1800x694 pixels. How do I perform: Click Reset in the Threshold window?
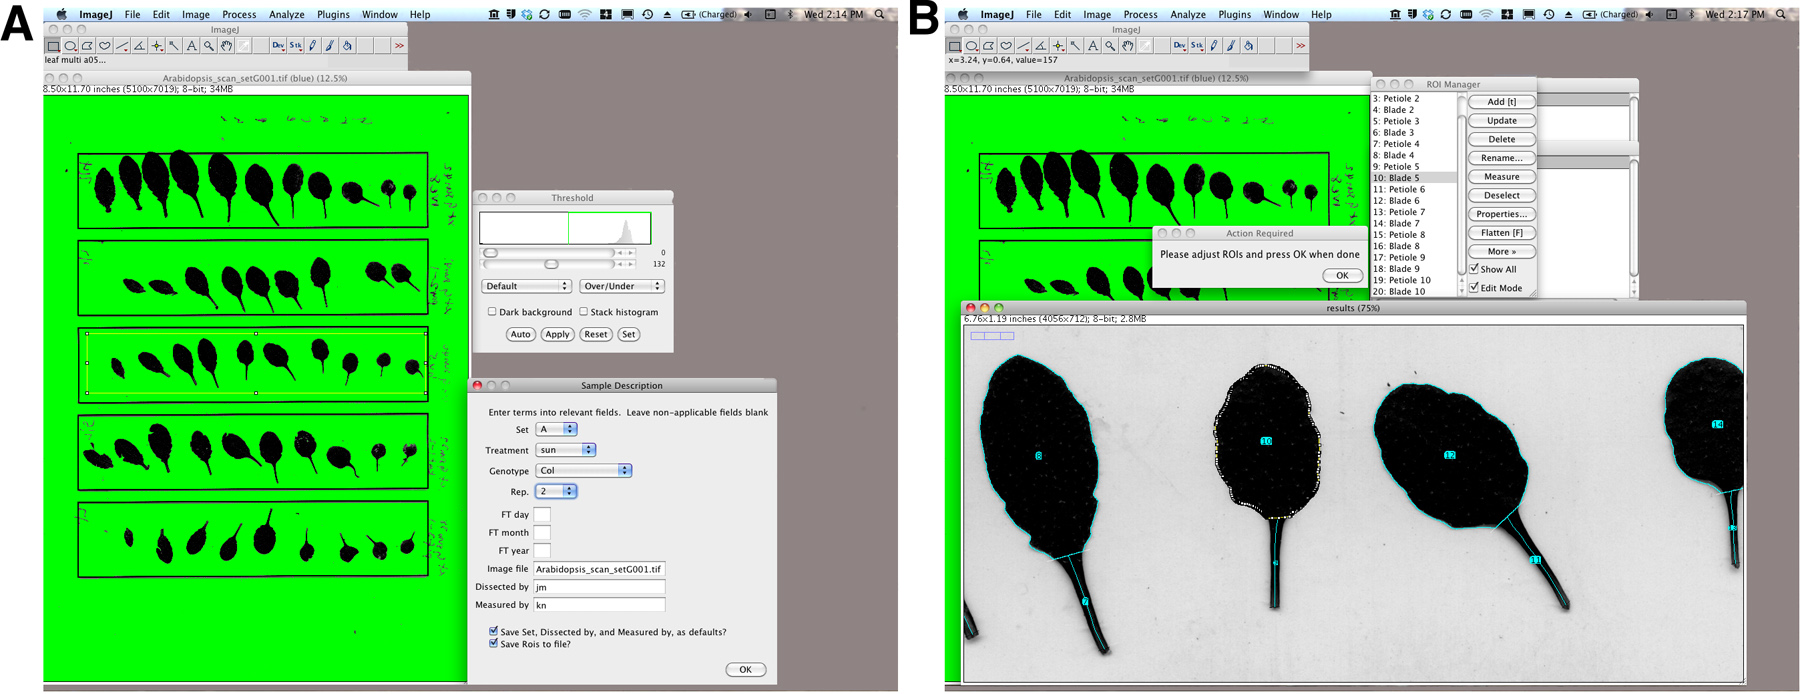596,334
